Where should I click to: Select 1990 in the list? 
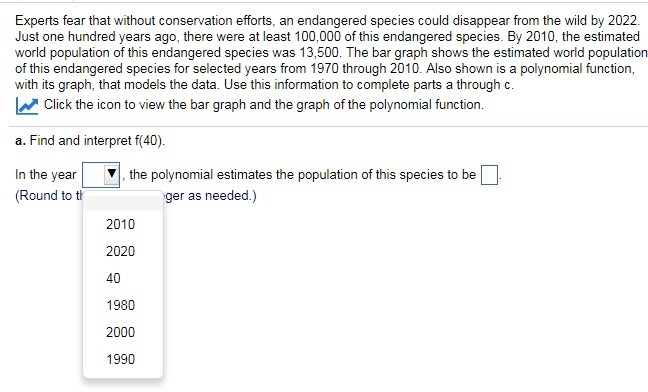(120, 359)
